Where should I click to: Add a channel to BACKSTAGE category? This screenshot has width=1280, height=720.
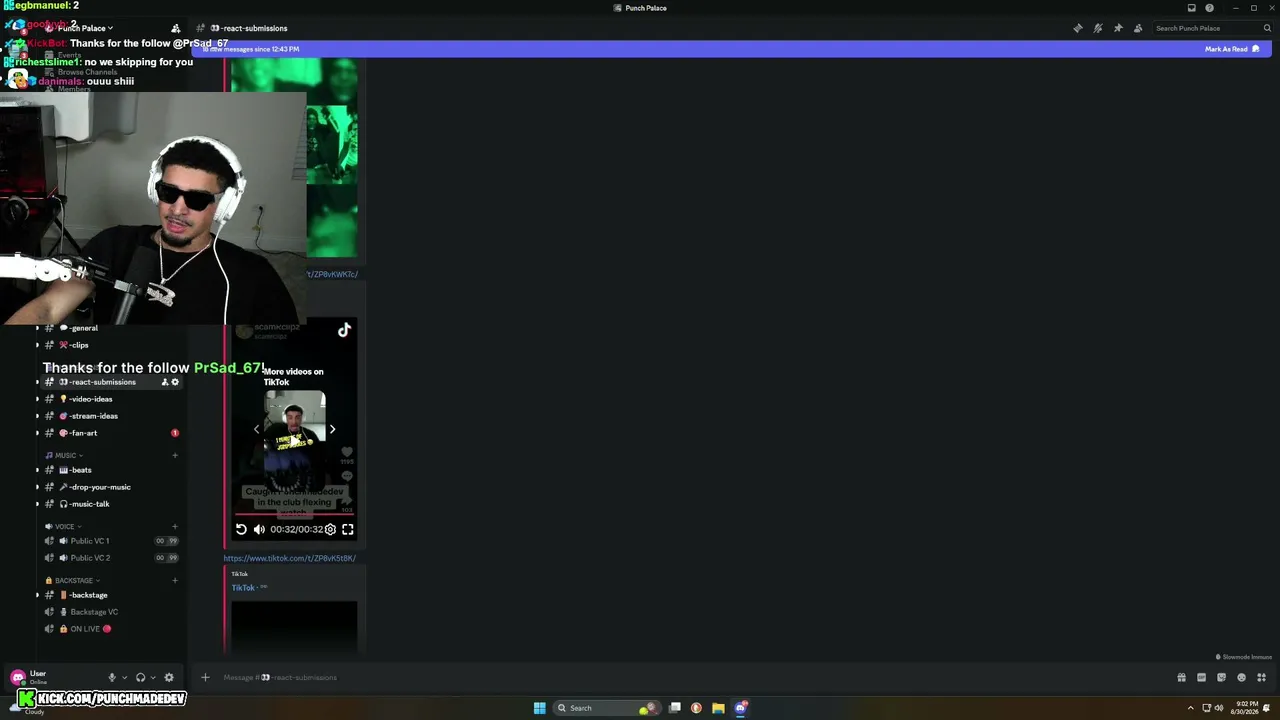pyautogui.click(x=175, y=580)
